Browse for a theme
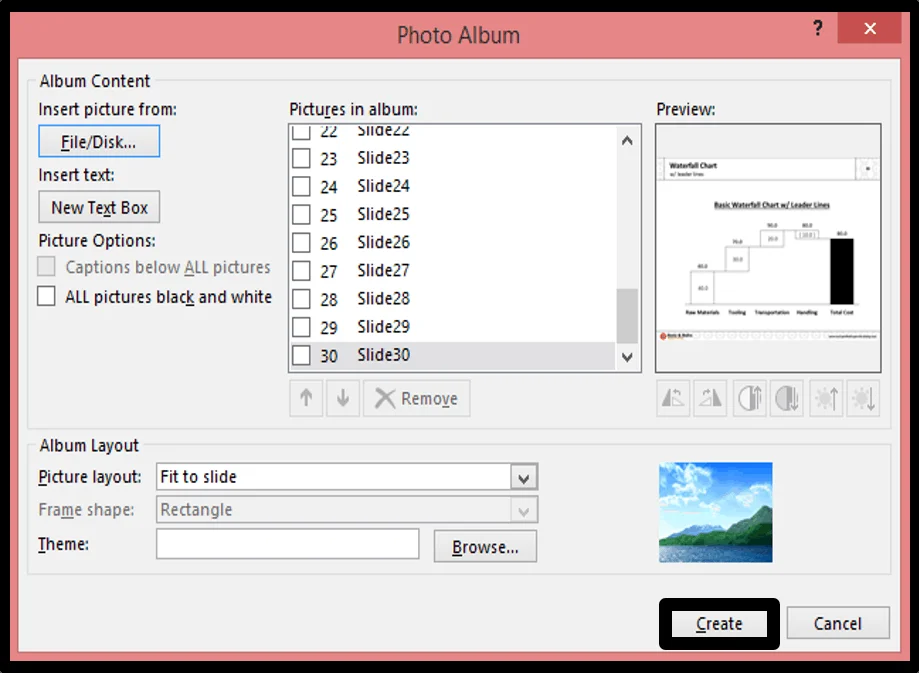Screen dimensions: 919x673 (x=485, y=546)
